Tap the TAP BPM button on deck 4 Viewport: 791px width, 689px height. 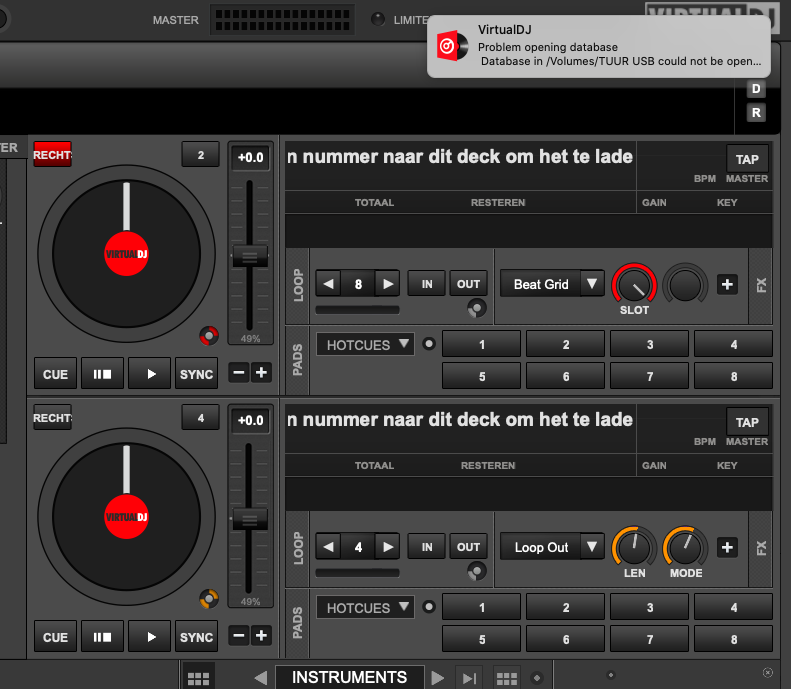pyautogui.click(x=747, y=422)
